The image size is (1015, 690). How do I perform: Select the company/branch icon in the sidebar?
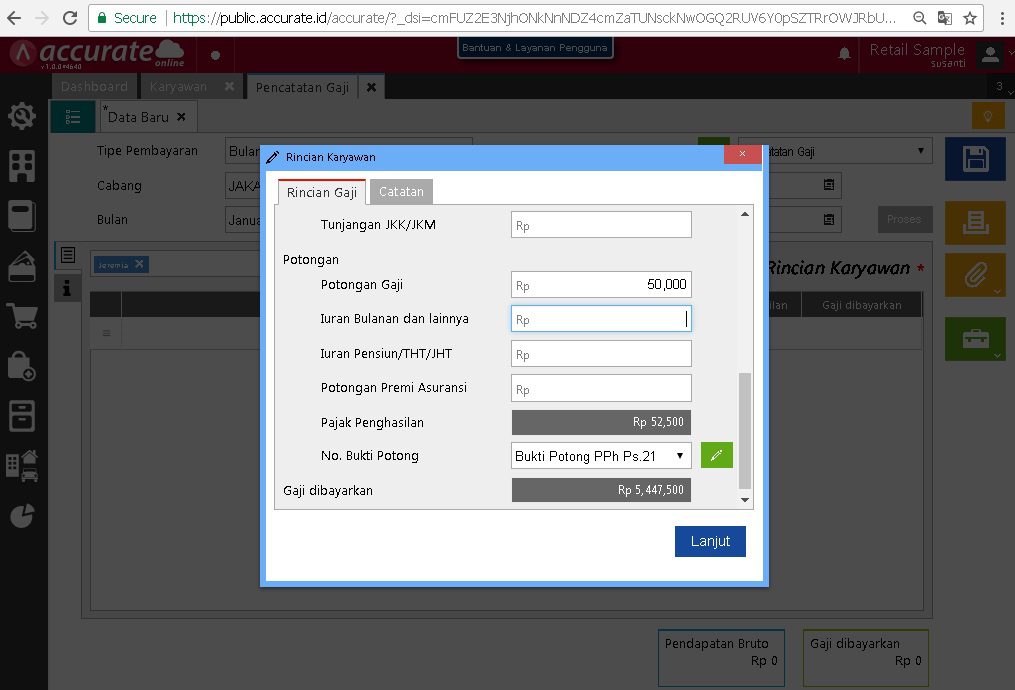pos(20,166)
